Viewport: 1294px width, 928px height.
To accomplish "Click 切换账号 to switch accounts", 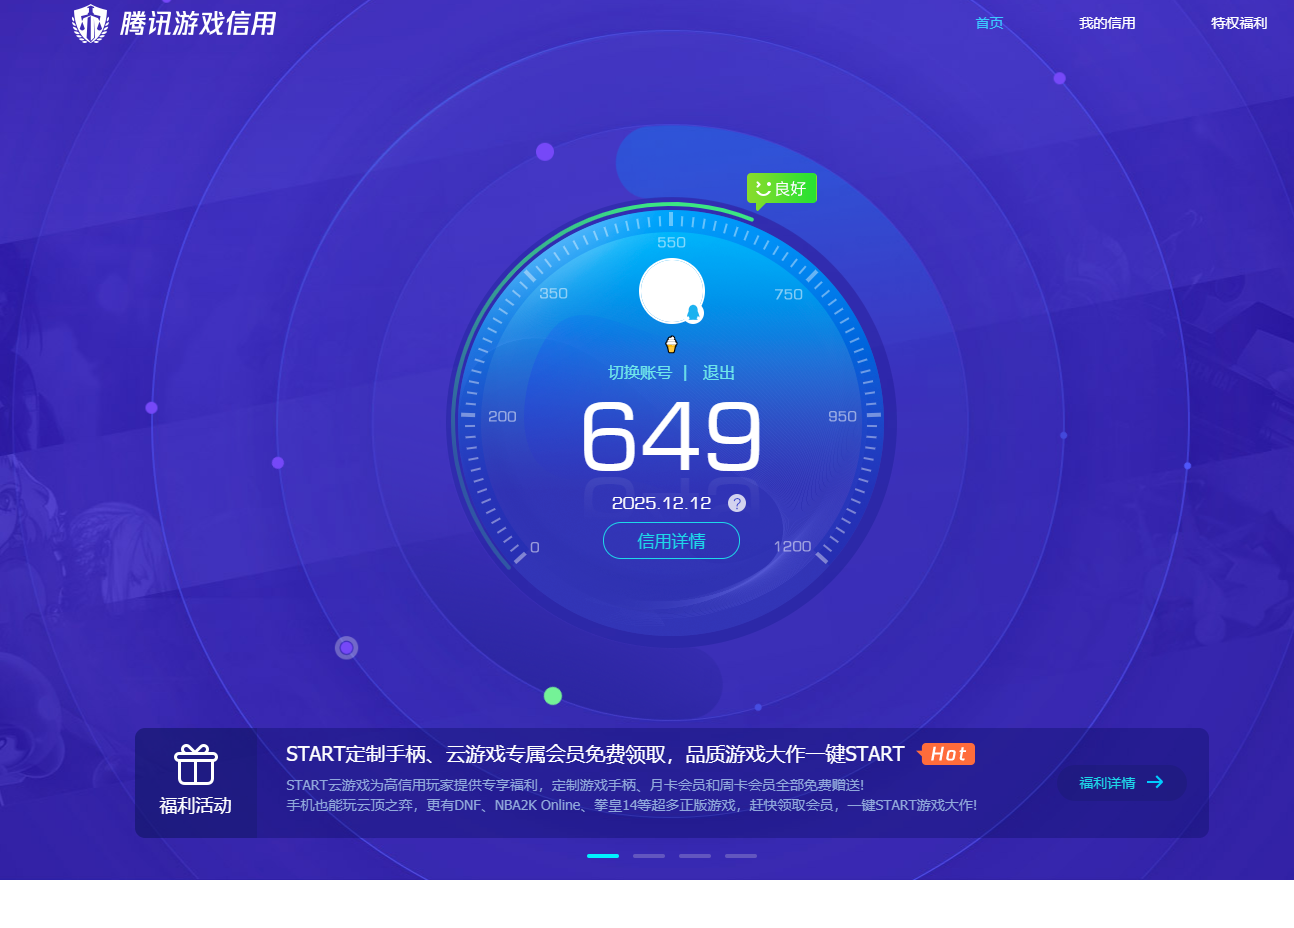I will [640, 373].
